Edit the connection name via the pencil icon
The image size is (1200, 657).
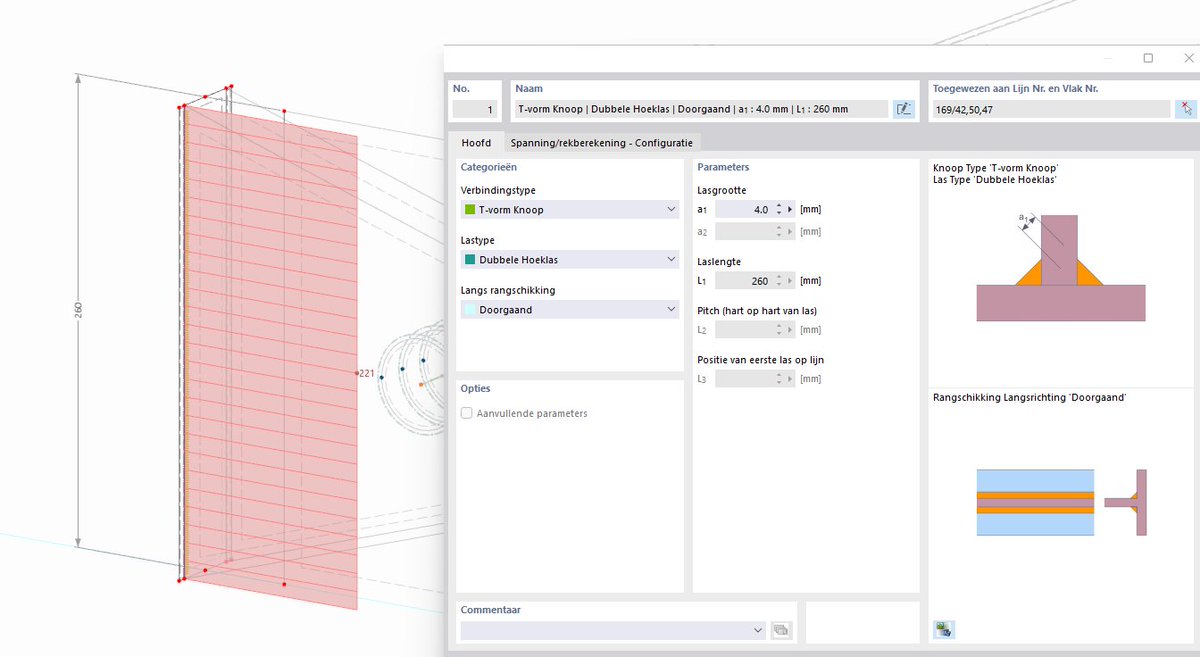point(903,108)
